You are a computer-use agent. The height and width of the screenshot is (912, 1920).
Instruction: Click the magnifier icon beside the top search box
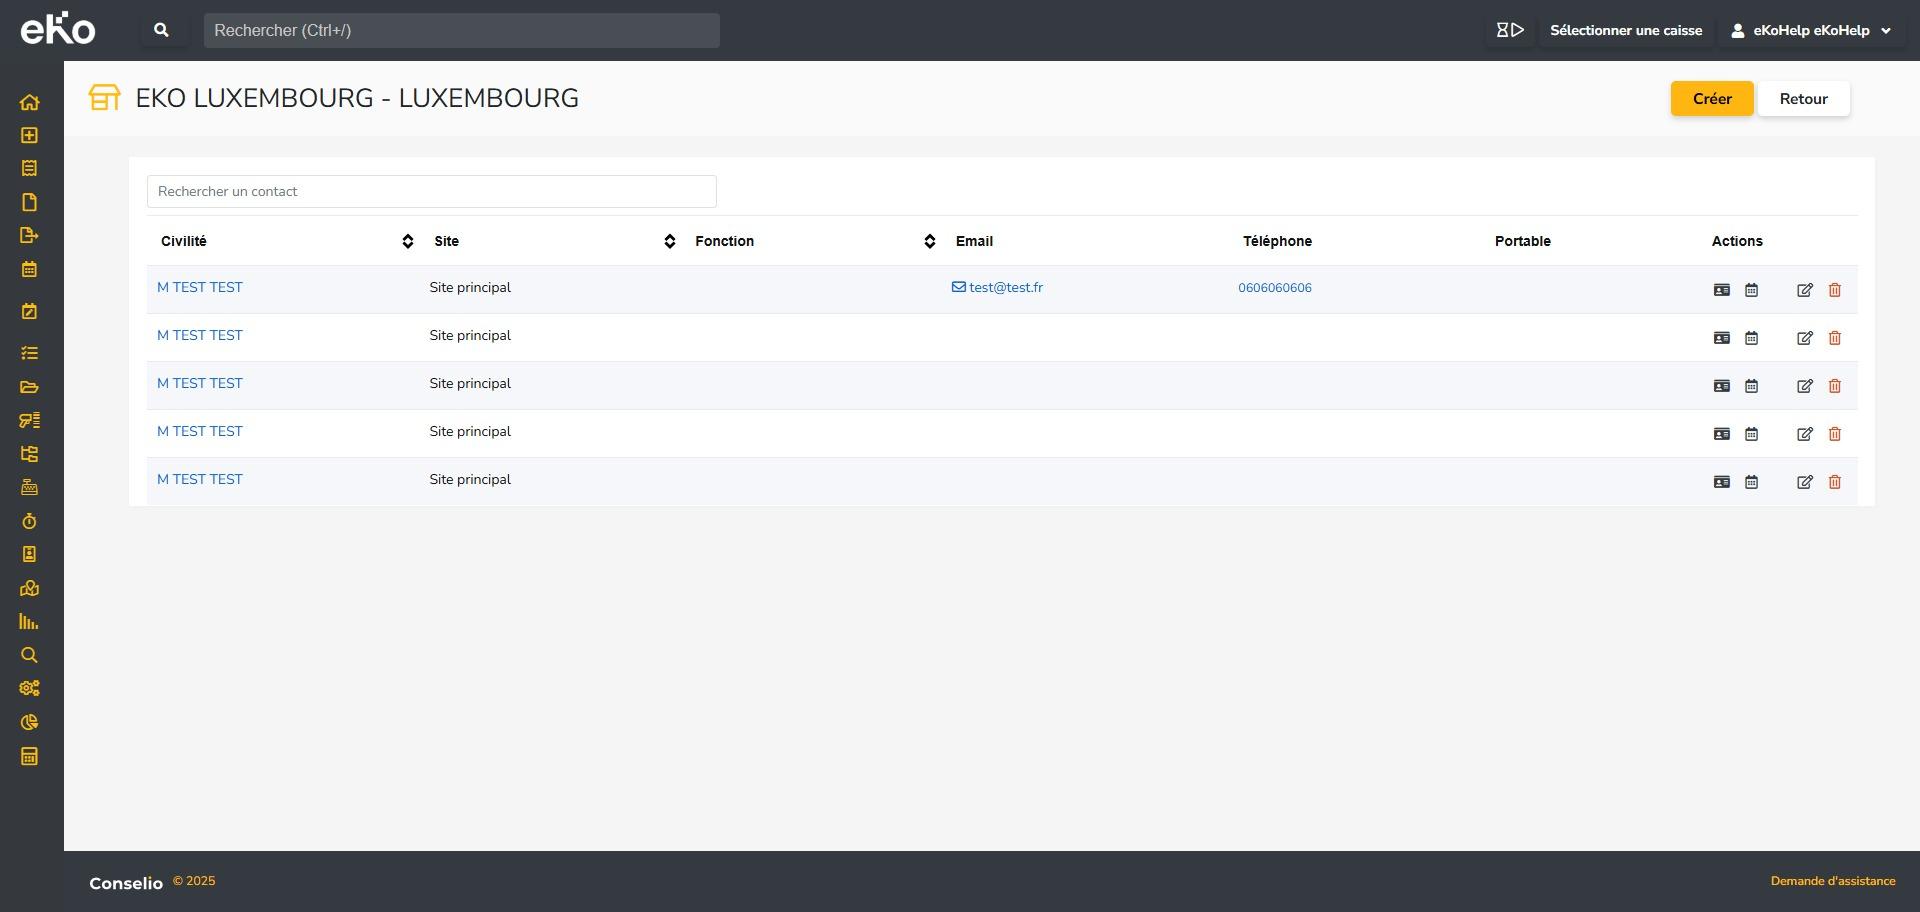[x=161, y=30]
